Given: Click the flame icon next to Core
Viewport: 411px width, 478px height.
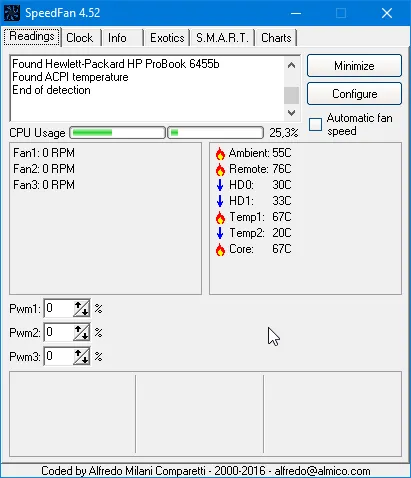Looking at the screenshot, I should point(220,249).
